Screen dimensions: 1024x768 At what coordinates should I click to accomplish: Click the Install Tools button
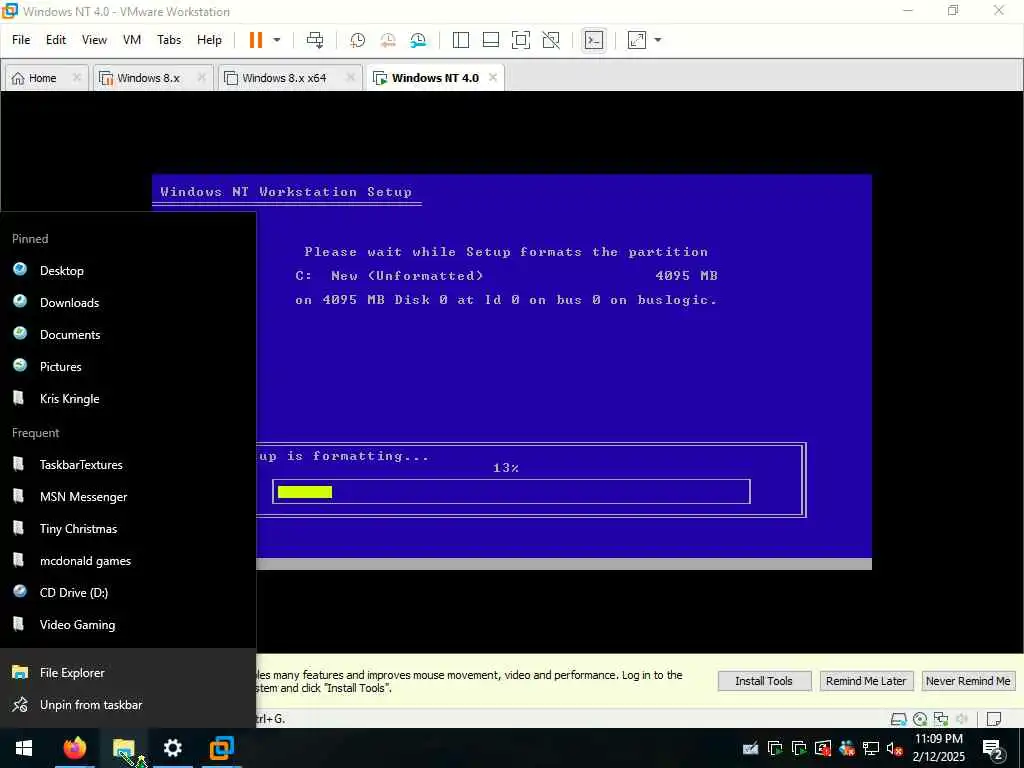(764, 681)
